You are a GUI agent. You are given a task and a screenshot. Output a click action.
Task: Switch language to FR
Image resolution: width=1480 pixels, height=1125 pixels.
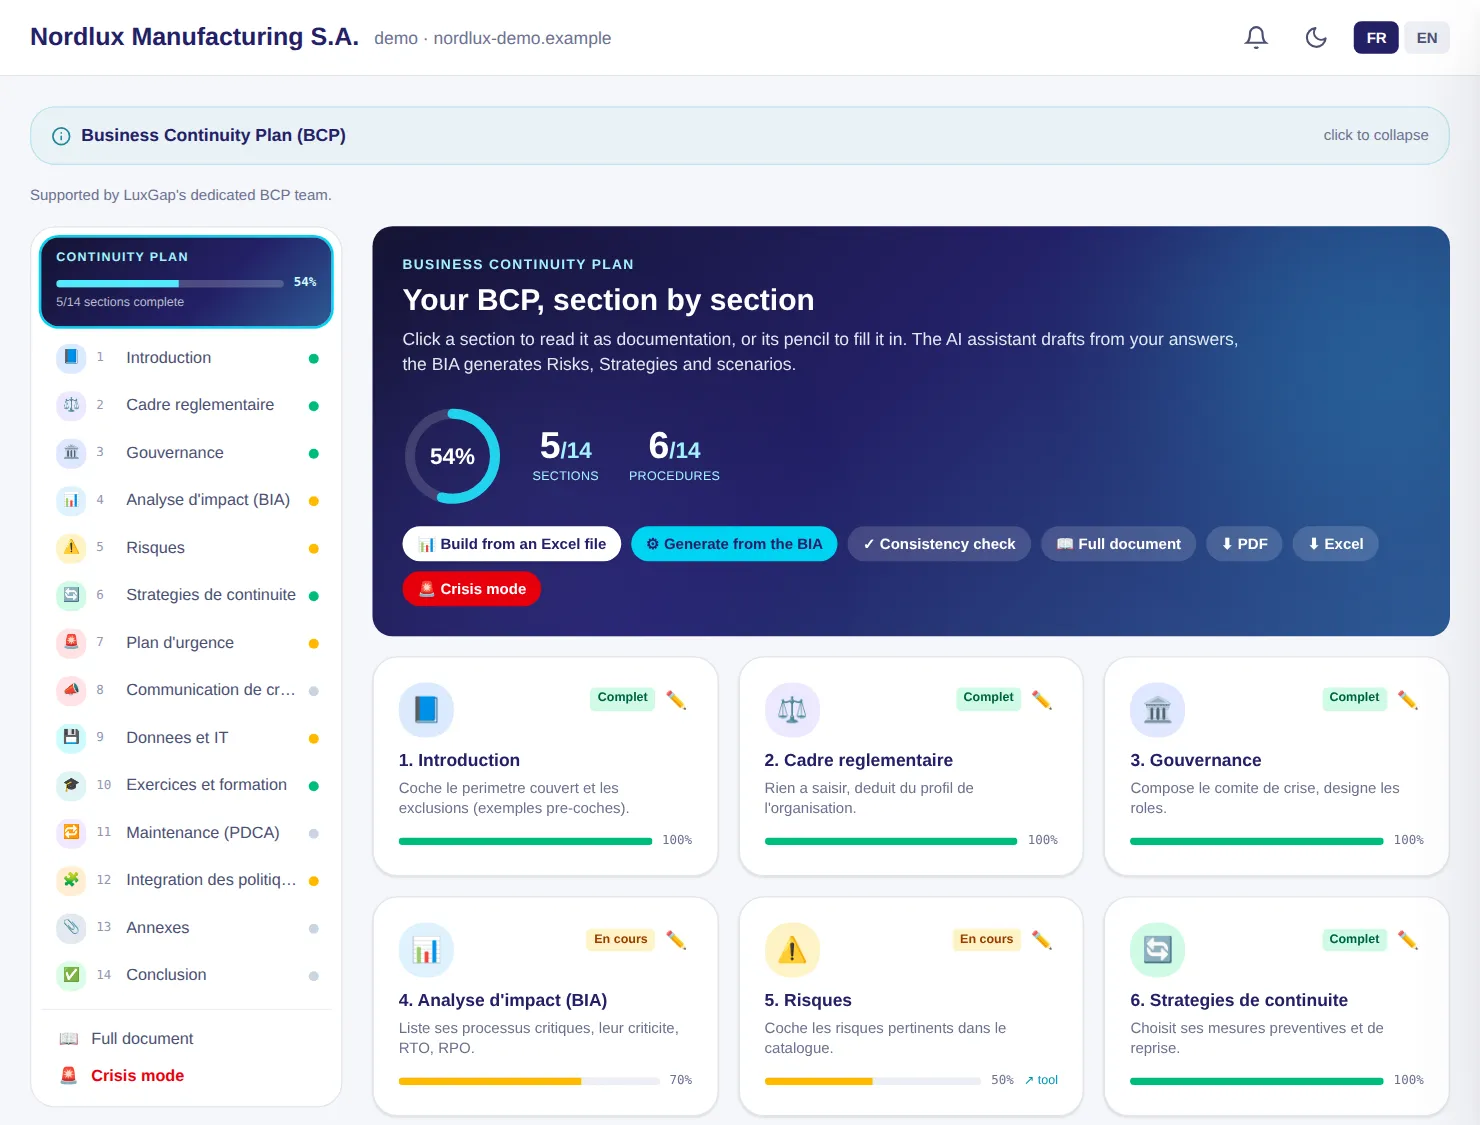click(x=1376, y=38)
